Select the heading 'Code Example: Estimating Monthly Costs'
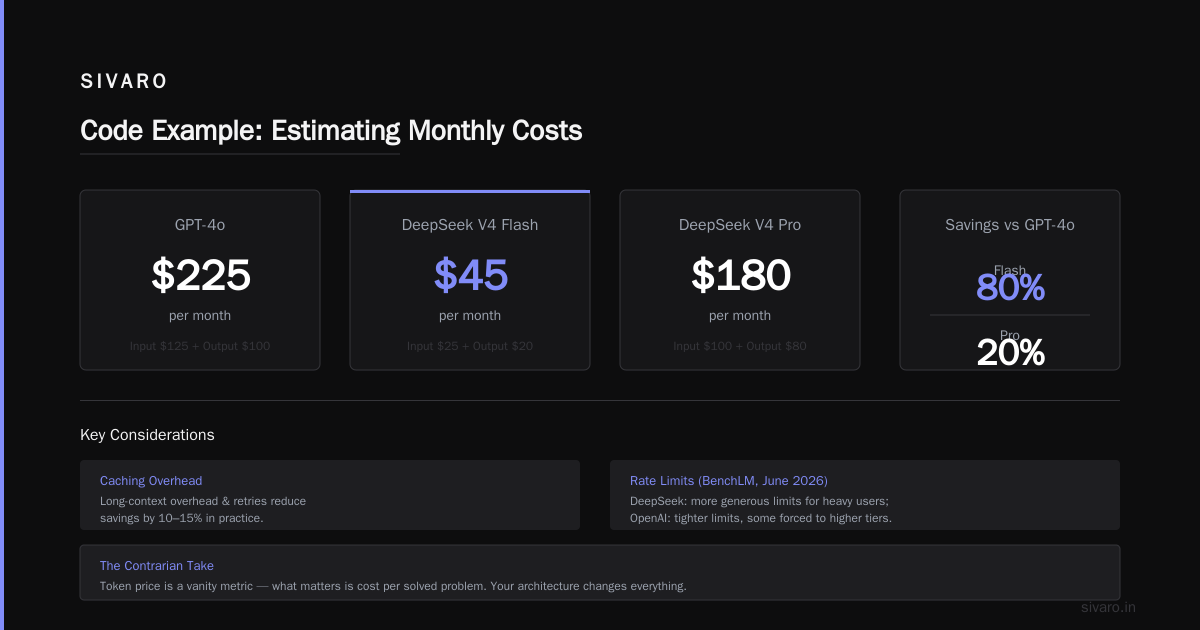 coord(331,130)
